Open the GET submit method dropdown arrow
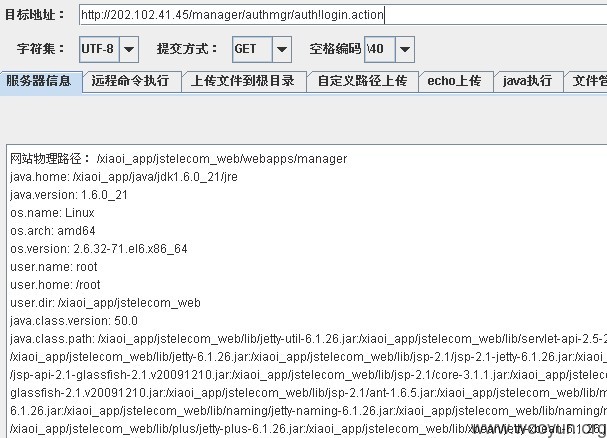The image size is (607, 438). pyautogui.click(x=282, y=49)
